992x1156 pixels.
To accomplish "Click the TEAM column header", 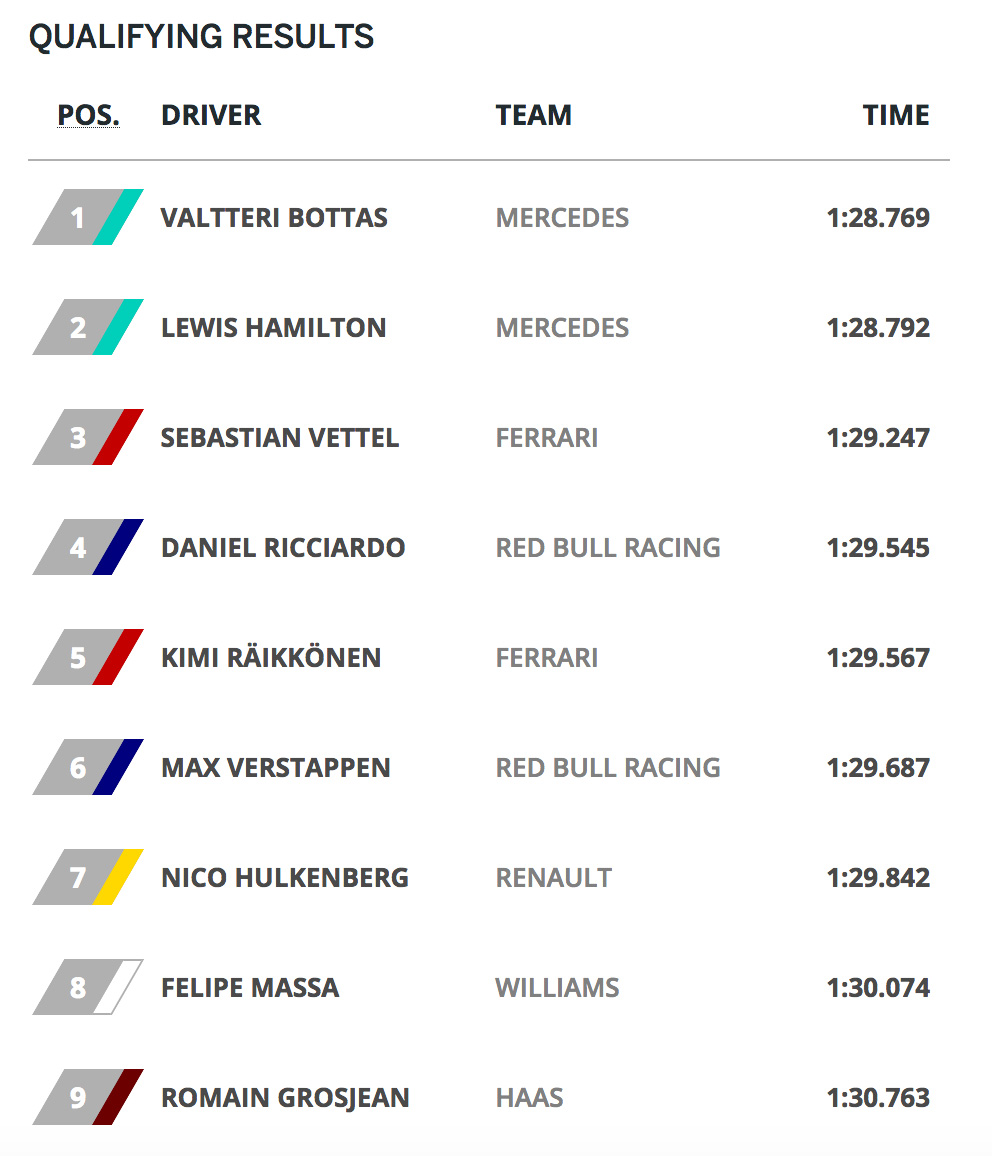I will click(x=533, y=115).
